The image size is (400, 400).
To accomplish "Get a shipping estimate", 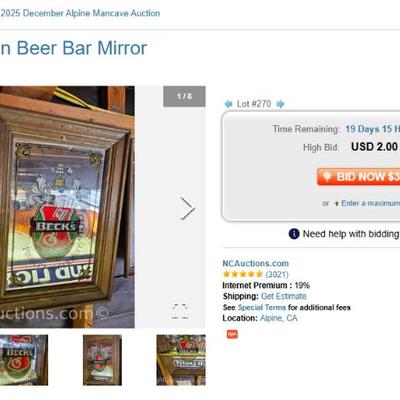I will tap(284, 296).
